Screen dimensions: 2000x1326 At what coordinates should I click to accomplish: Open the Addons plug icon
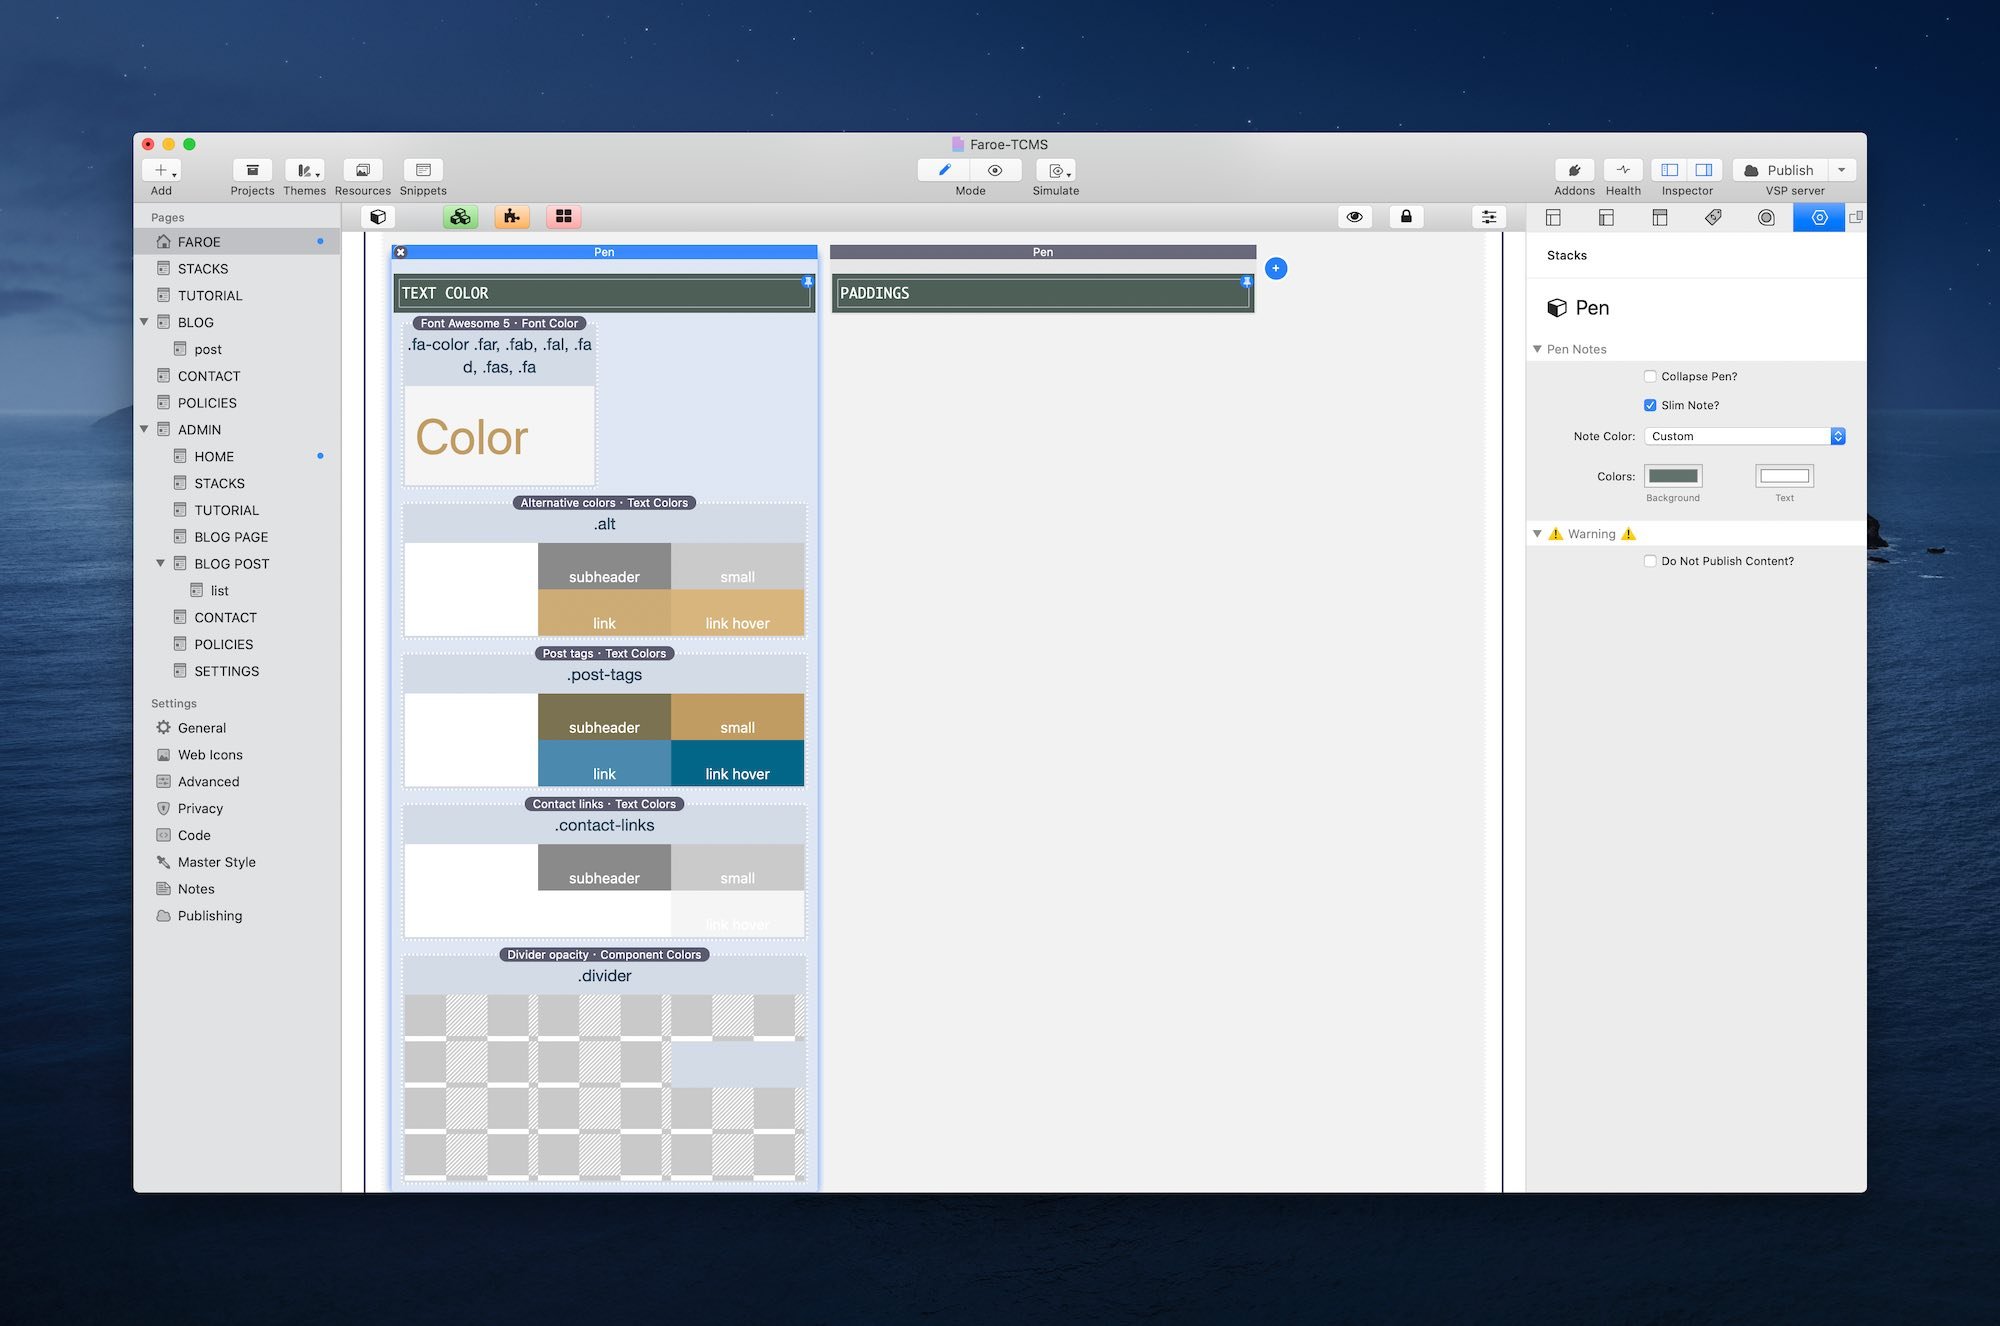point(1574,171)
